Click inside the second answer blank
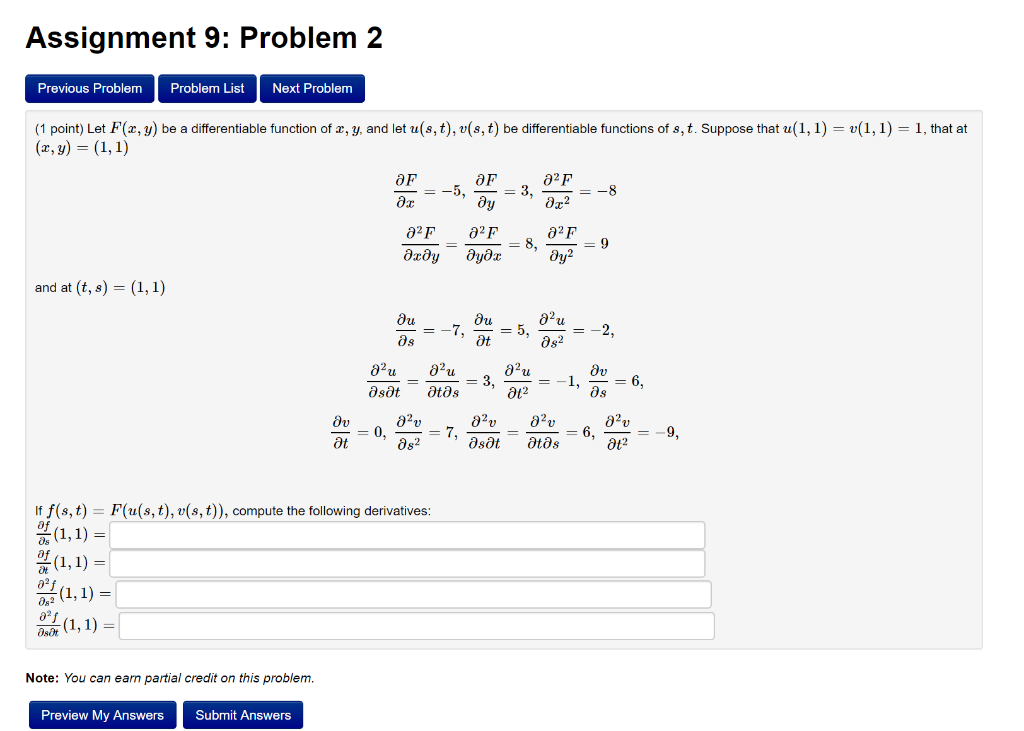This screenshot has width=1024, height=731. pyautogui.click(x=405, y=563)
